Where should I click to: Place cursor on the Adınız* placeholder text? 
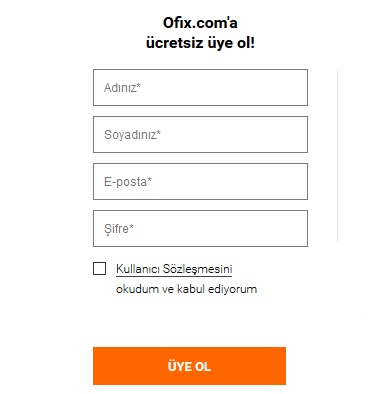(122, 88)
